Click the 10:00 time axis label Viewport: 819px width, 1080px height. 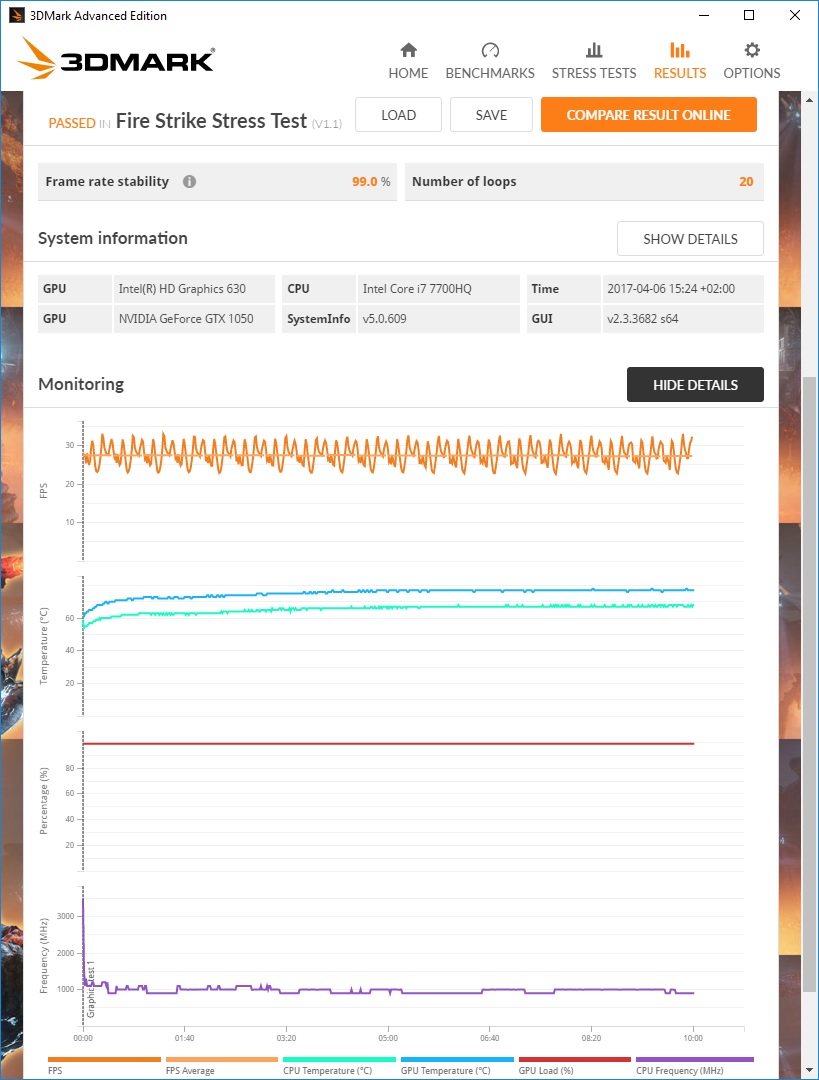[693, 1037]
